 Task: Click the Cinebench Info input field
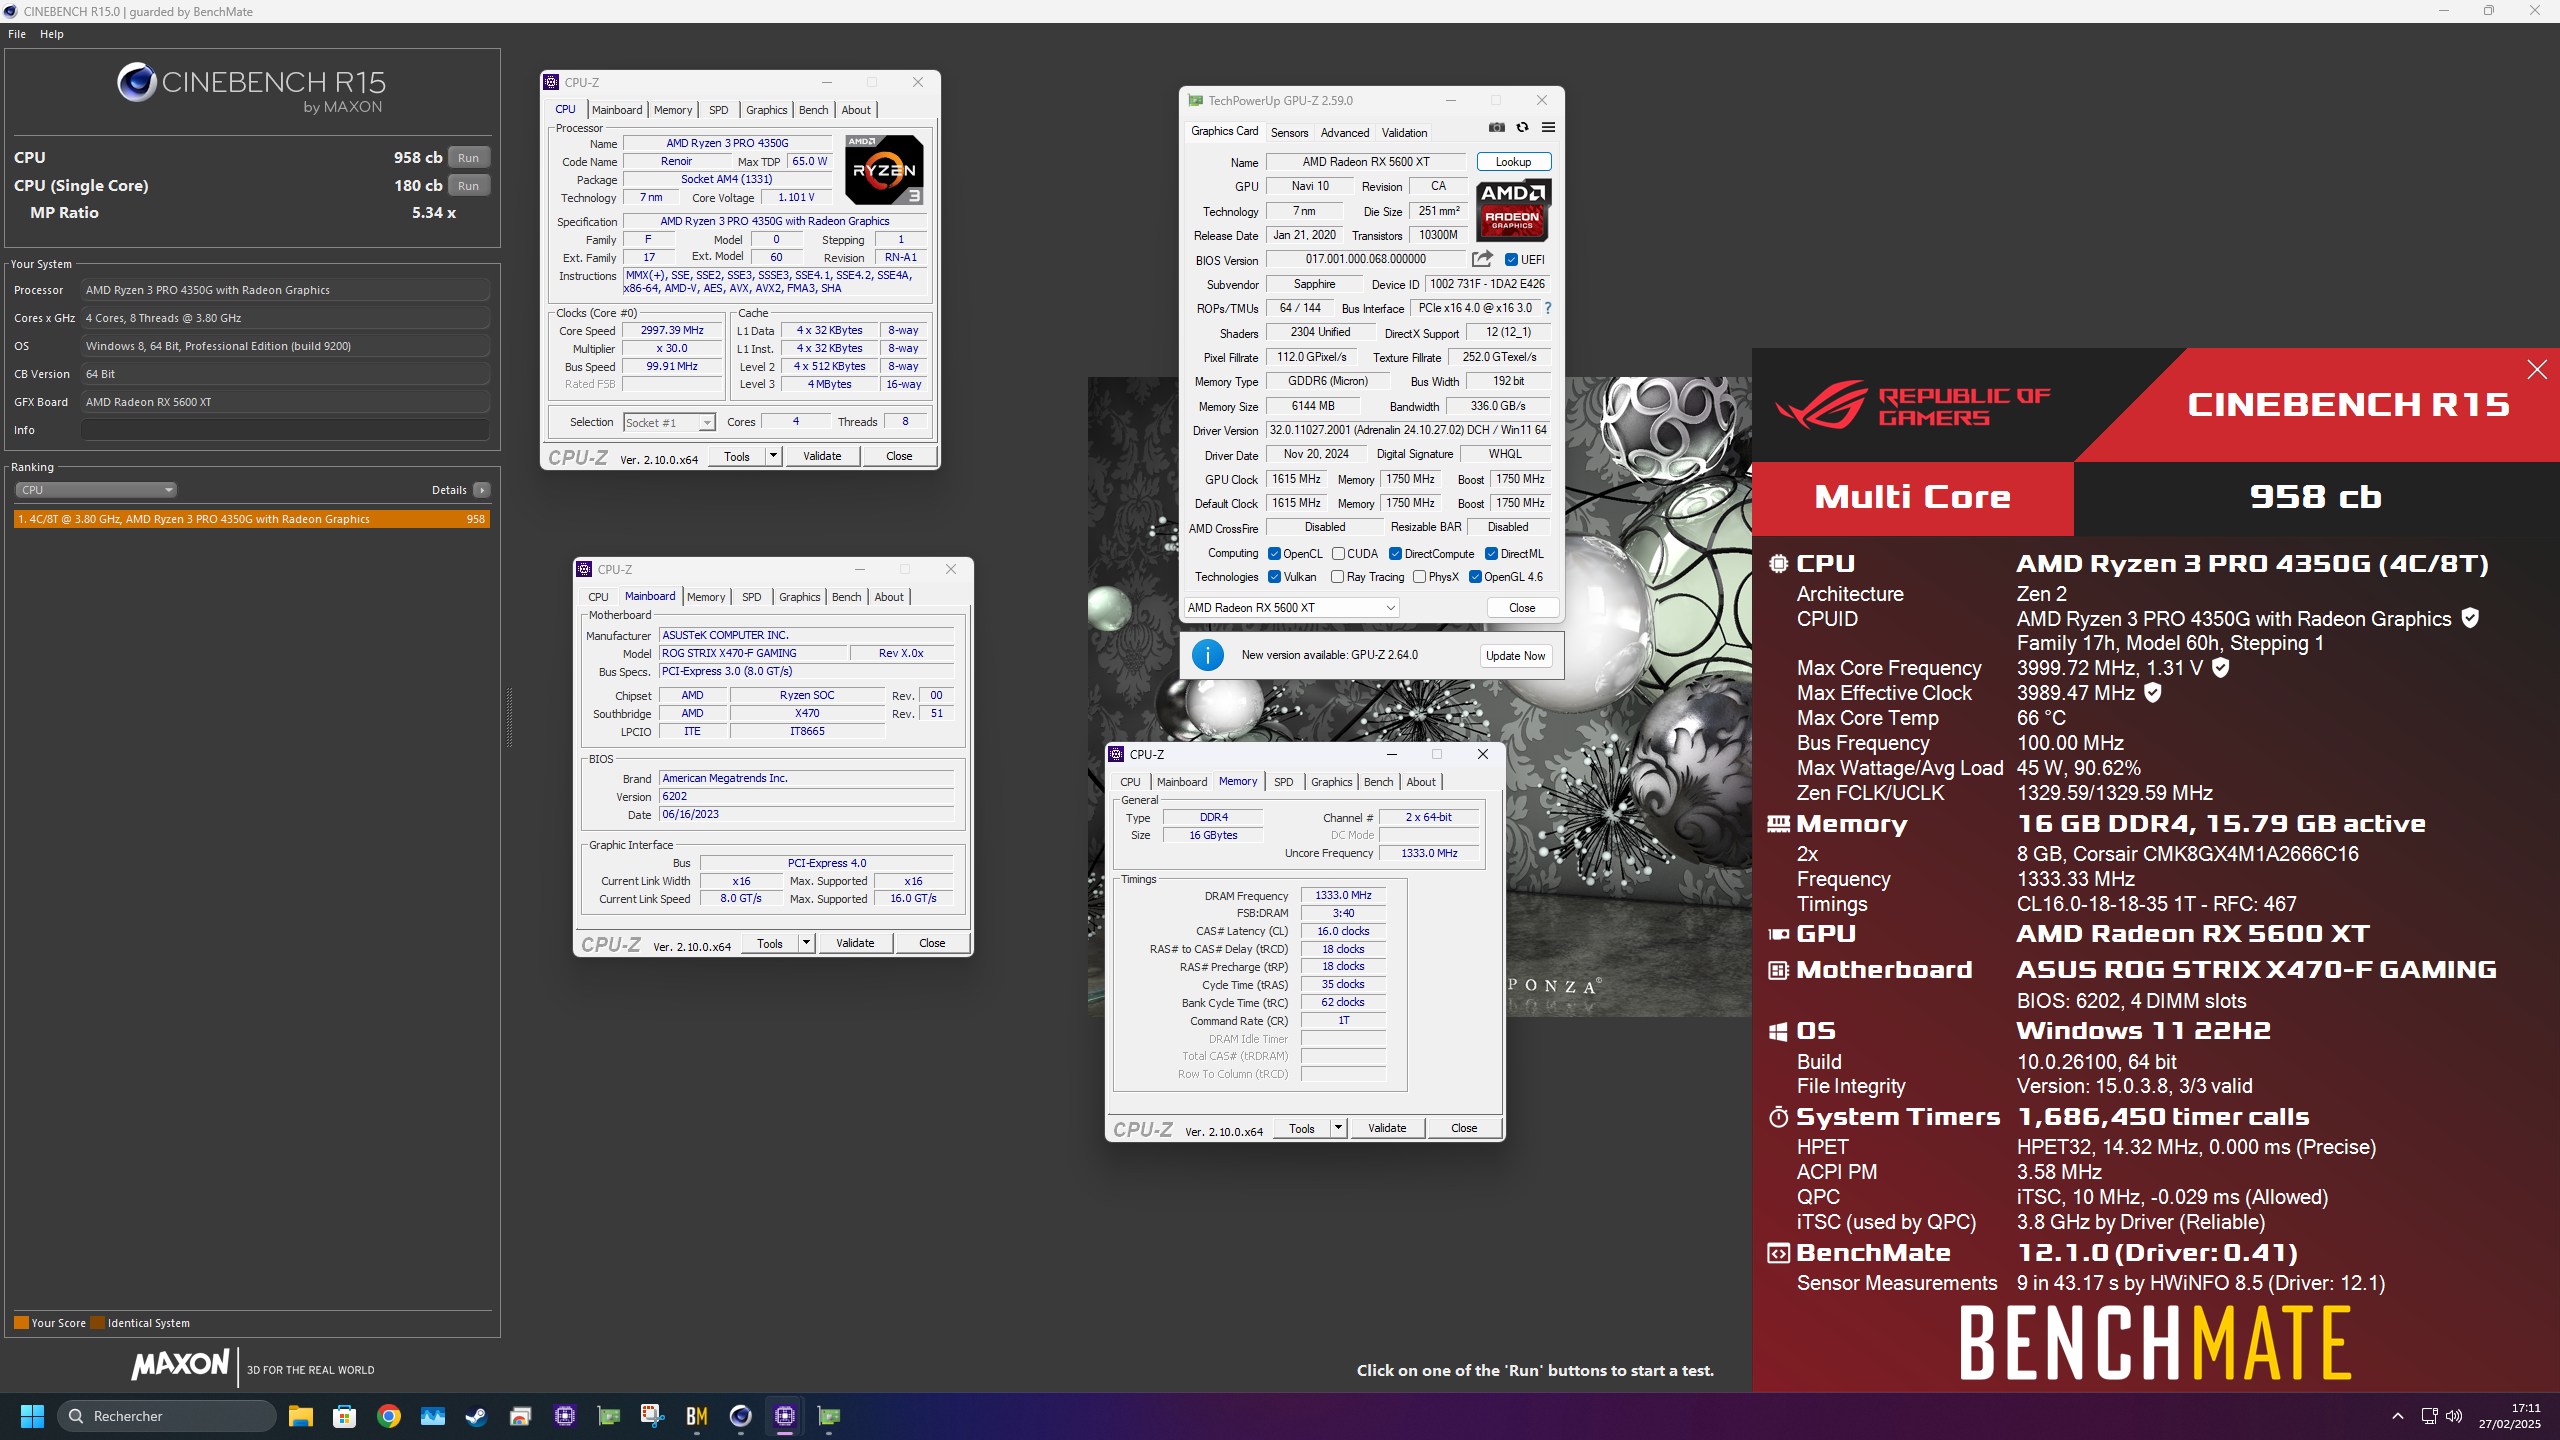(286, 430)
